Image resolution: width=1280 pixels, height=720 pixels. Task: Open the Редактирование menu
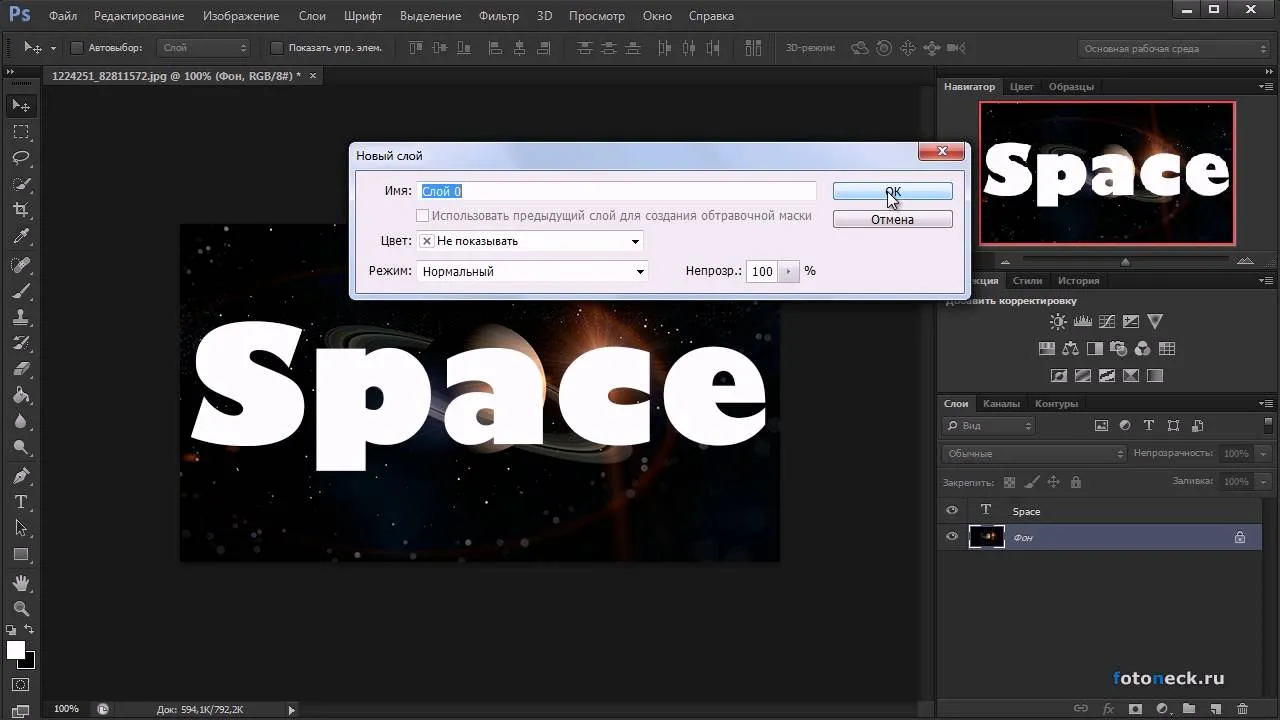(x=139, y=16)
